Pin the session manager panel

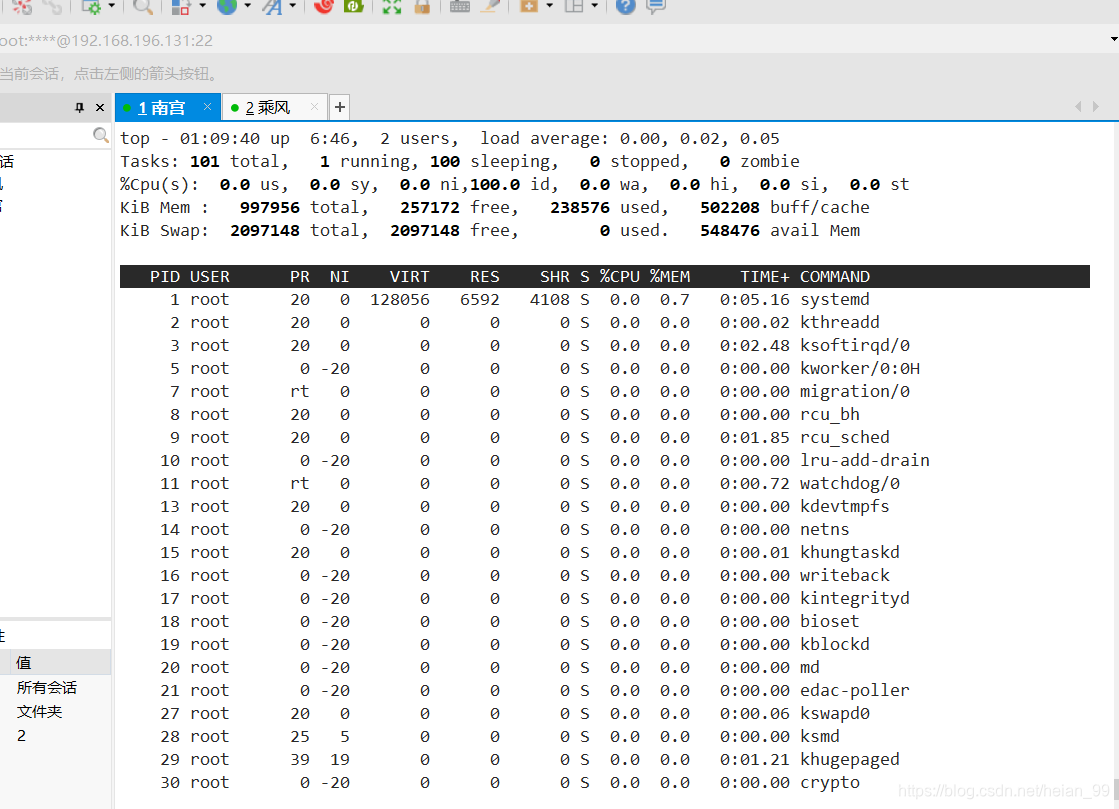click(79, 108)
